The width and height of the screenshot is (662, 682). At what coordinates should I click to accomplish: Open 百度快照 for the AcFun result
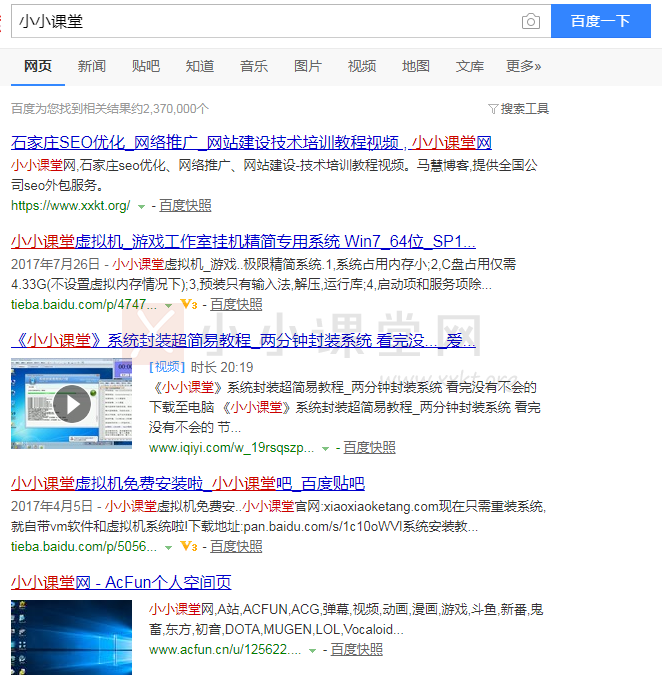pos(357,649)
